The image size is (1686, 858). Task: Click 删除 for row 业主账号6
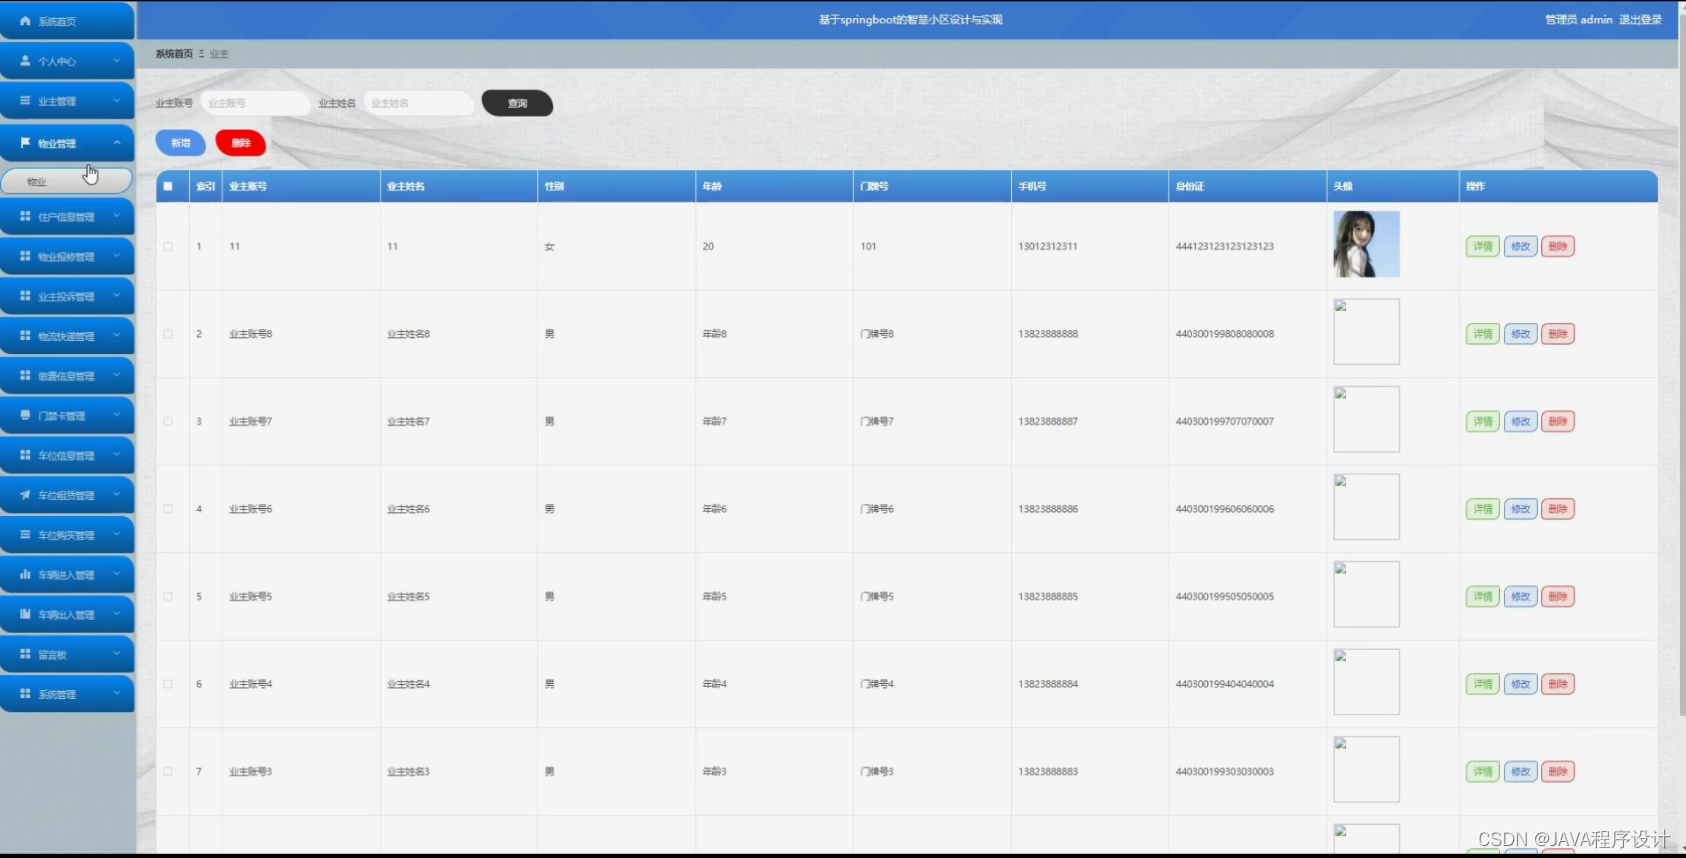(x=1558, y=509)
